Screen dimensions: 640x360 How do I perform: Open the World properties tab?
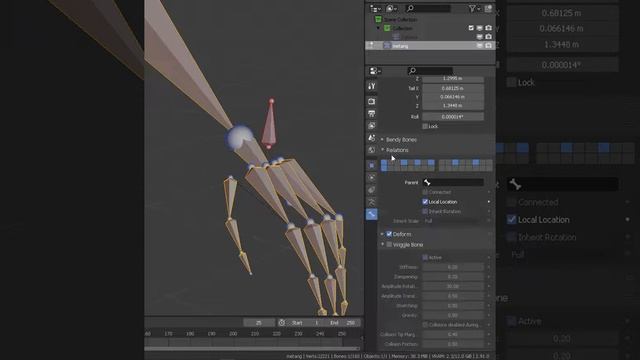[371, 150]
